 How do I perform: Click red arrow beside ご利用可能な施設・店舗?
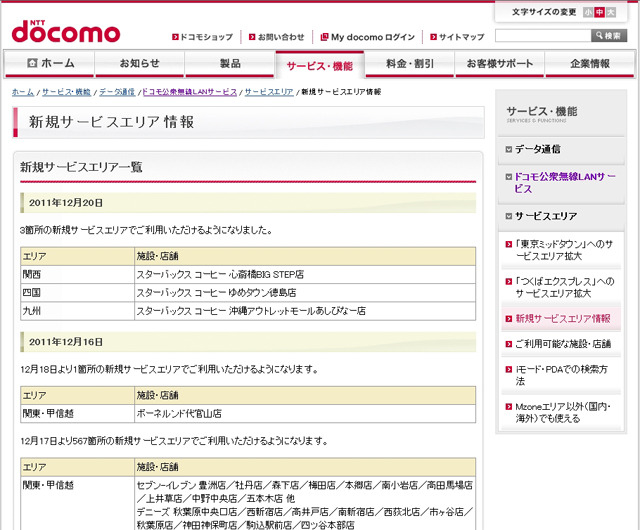click(x=509, y=344)
